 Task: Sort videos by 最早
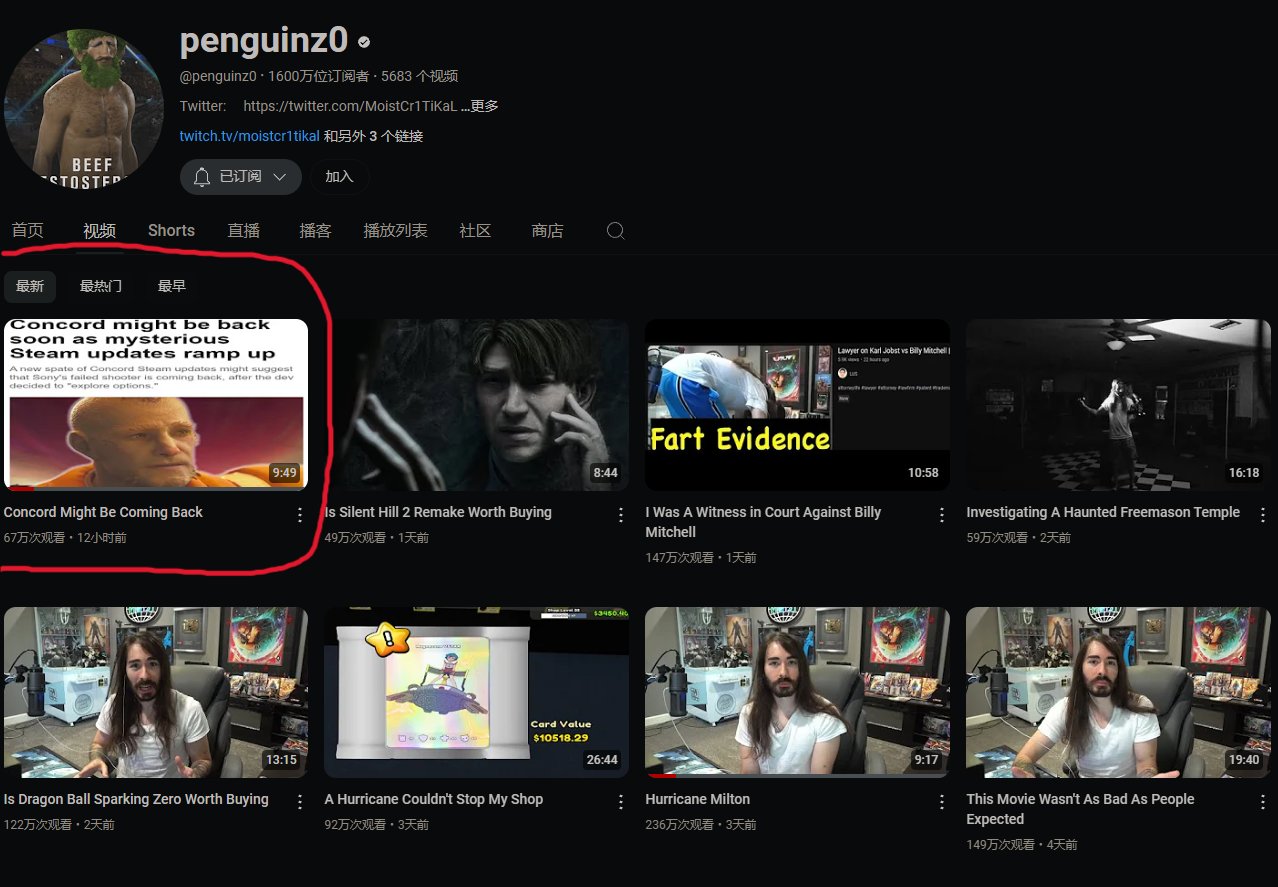click(x=171, y=286)
